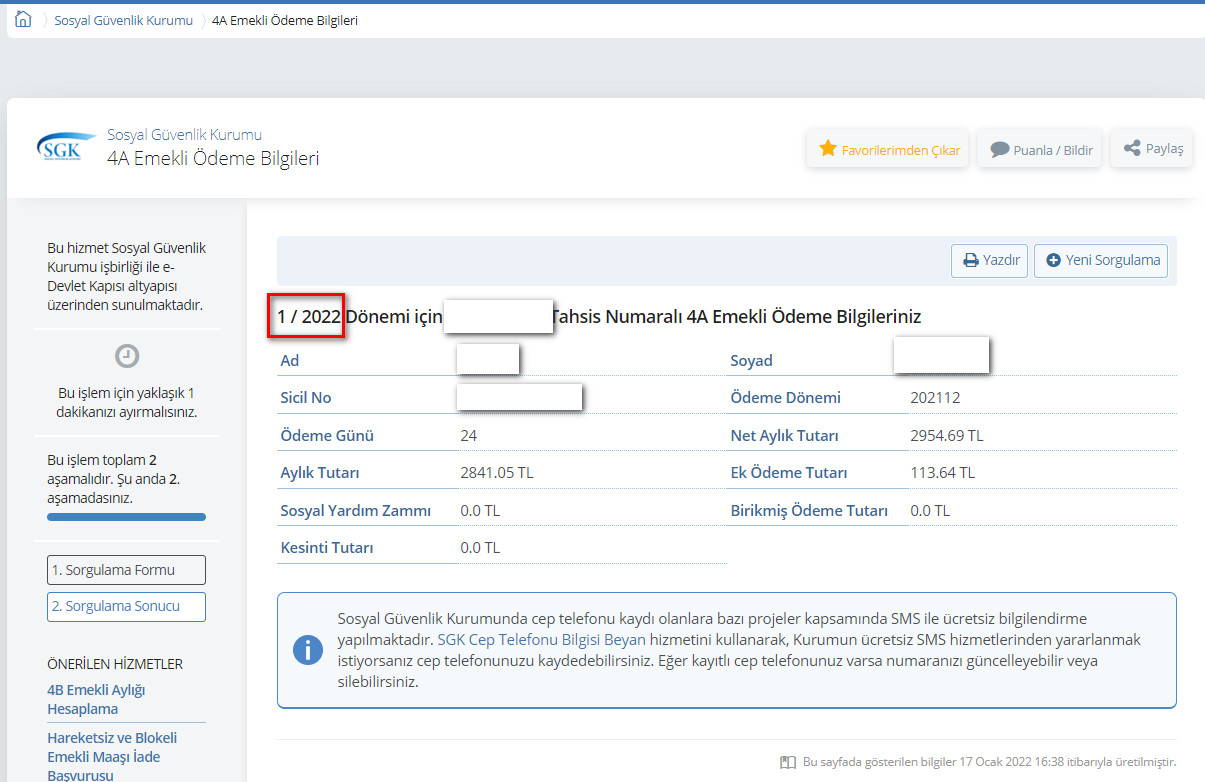The height and width of the screenshot is (782, 1205).
Task: Open the 4B Emekli Aylığı Hesaplama link
Action: [96, 699]
